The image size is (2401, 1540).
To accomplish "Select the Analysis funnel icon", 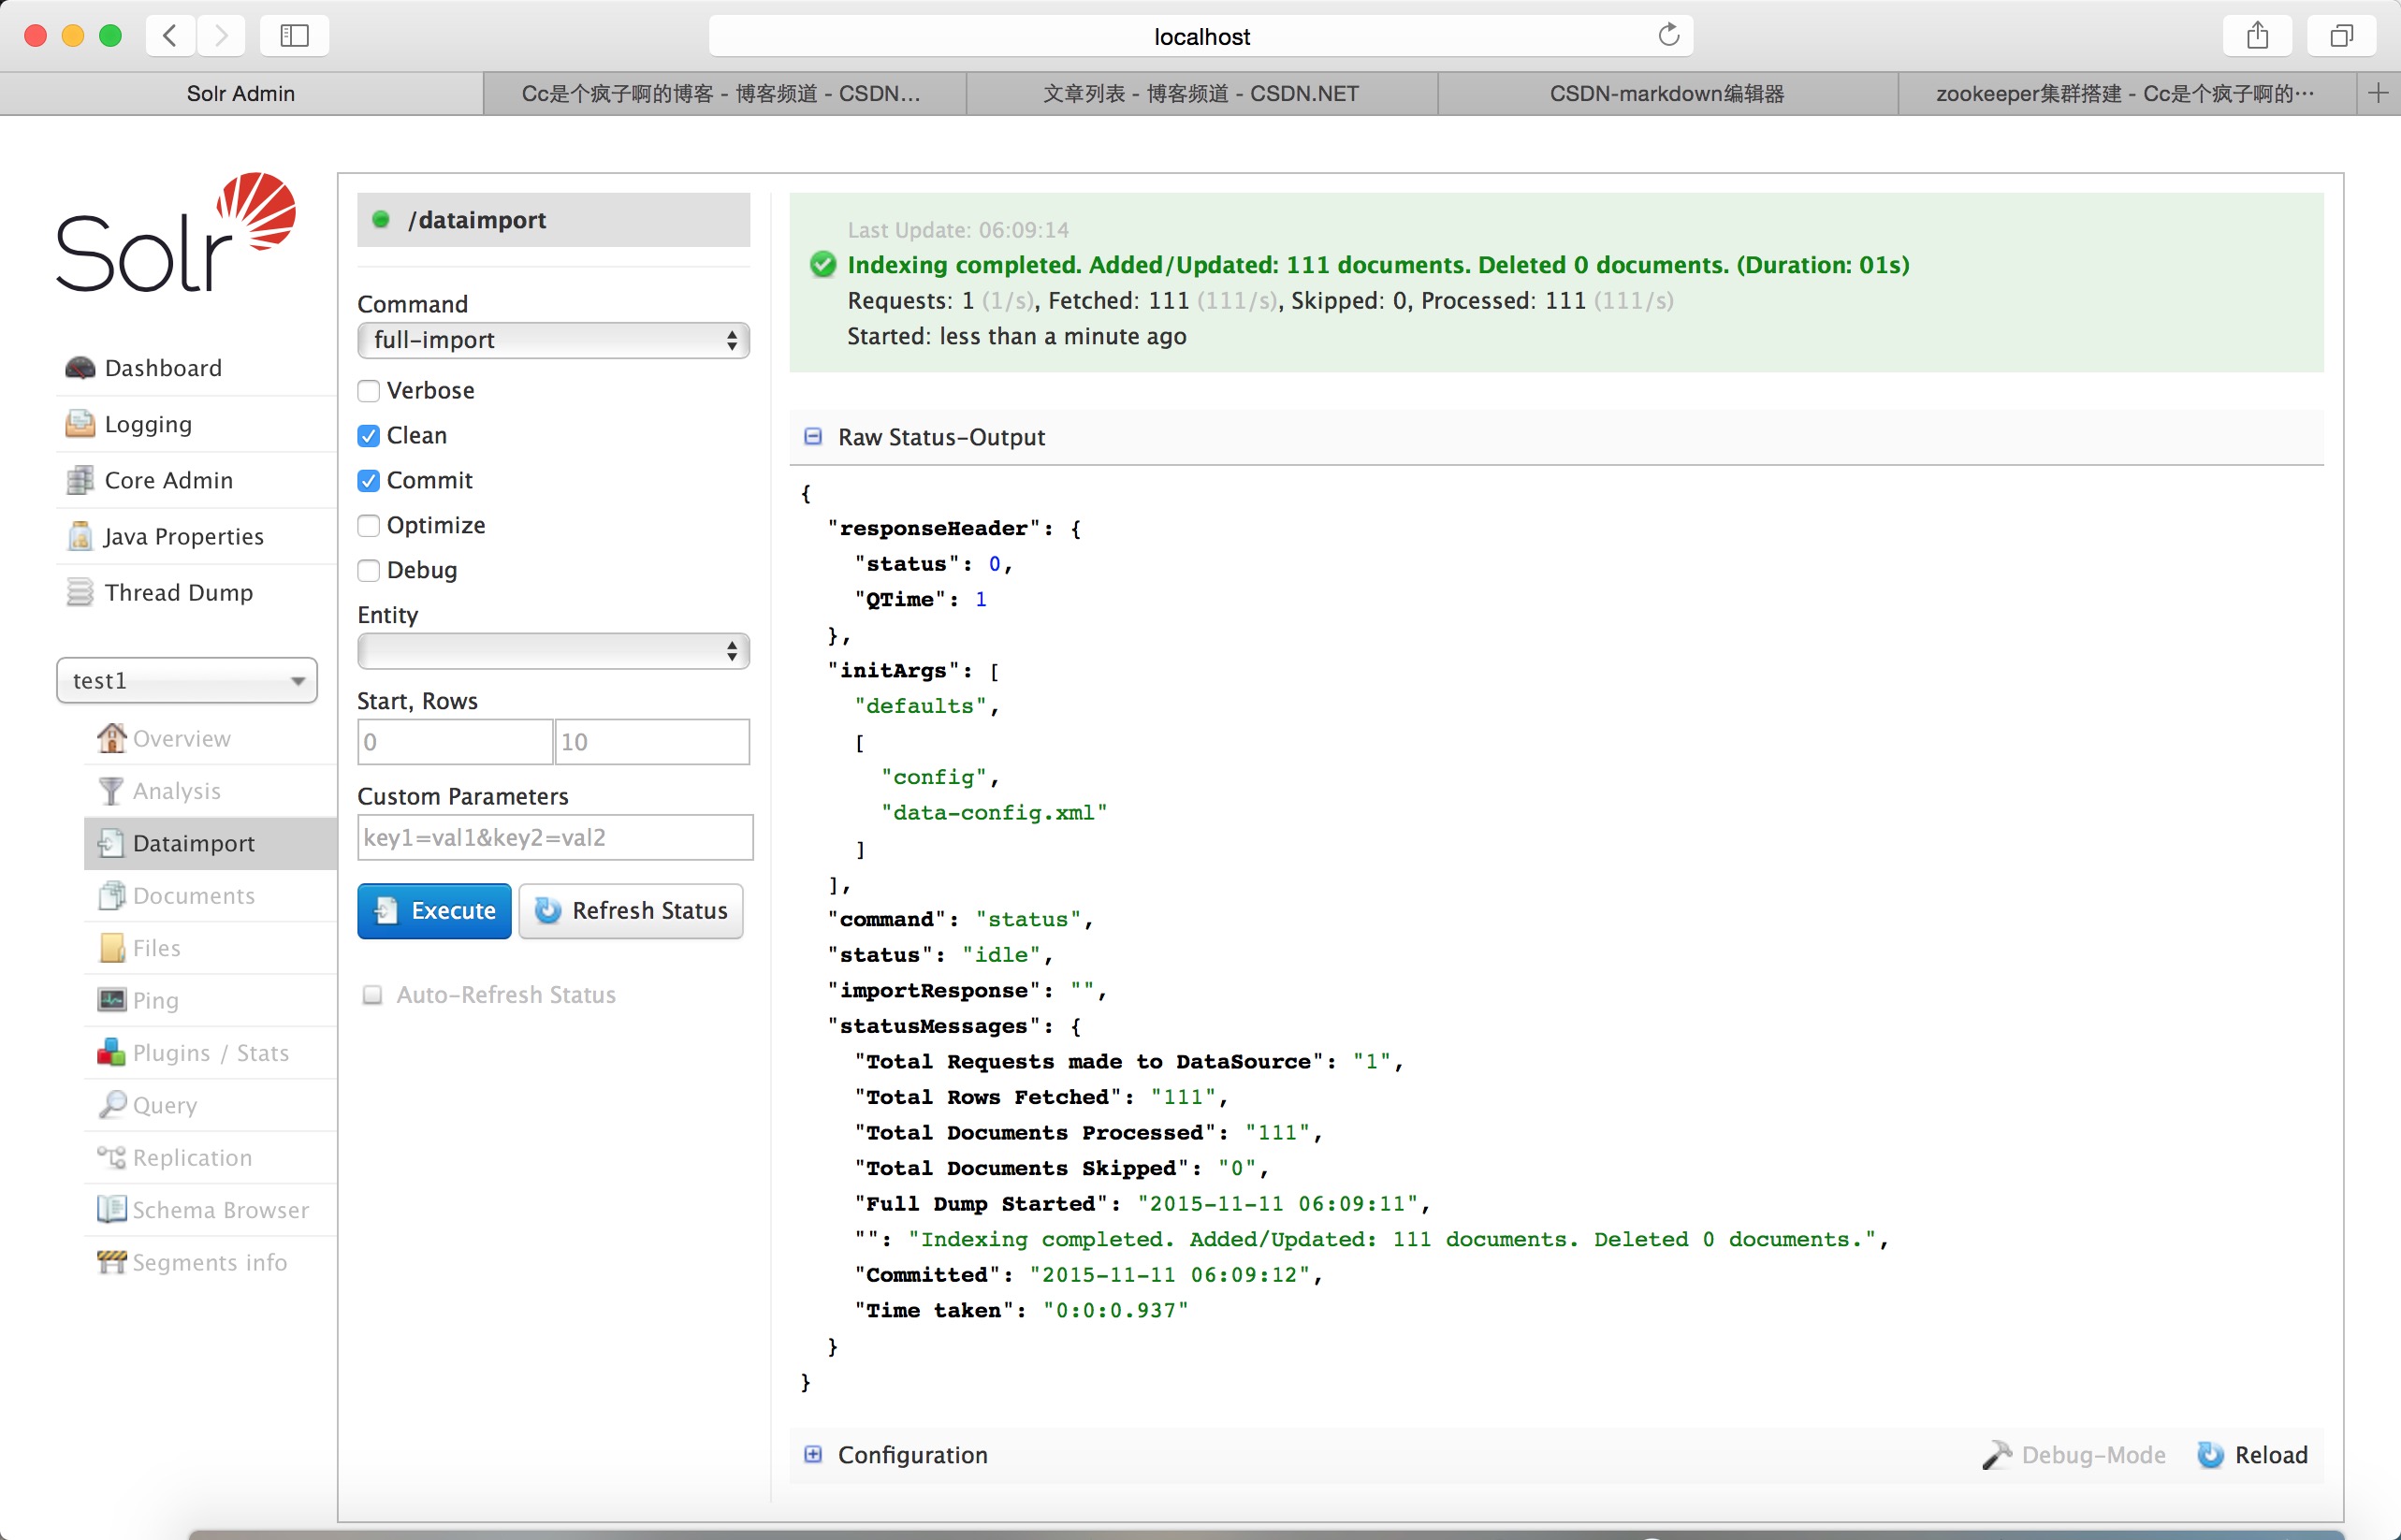I will point(111,791).
